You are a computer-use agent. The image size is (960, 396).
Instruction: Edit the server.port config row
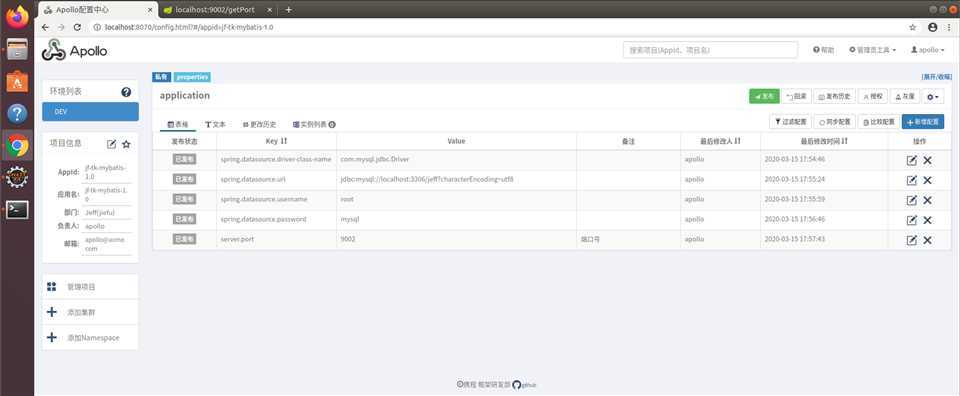click(911, 240)
